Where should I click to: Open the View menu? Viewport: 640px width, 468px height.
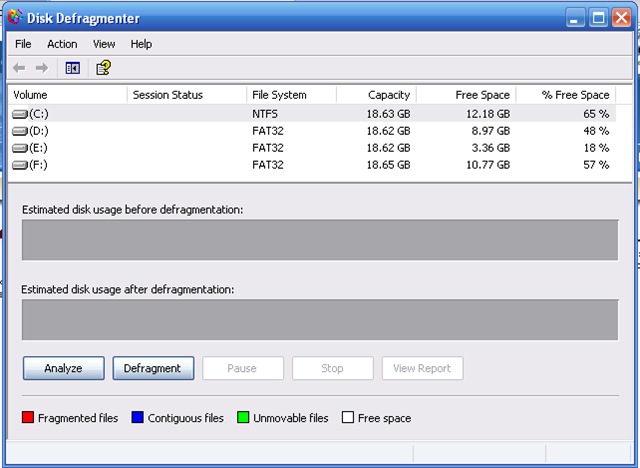104,44
